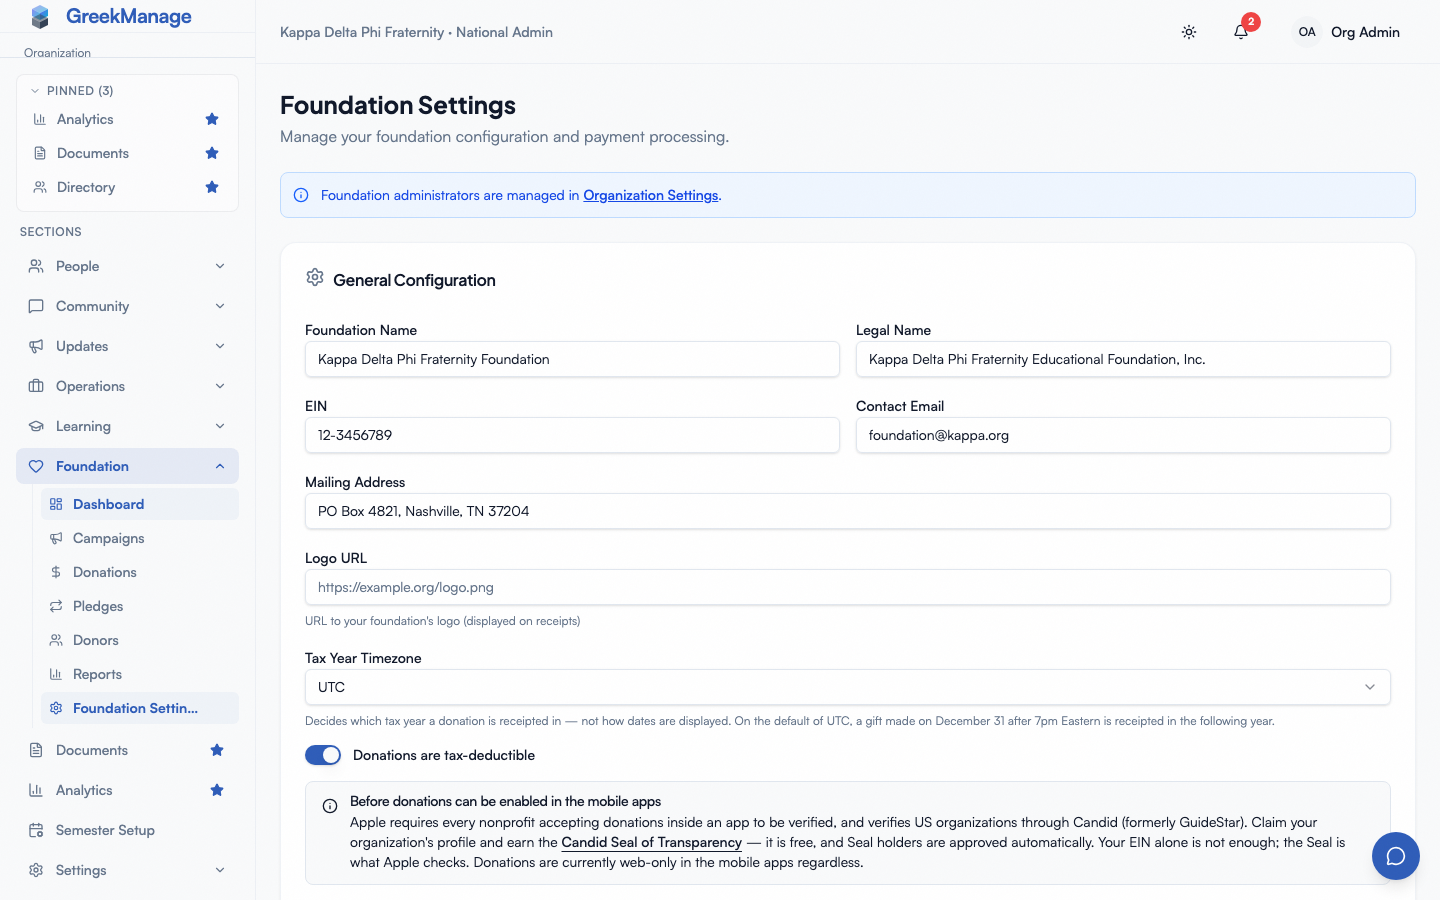Expand the Learning section
The image size is (1440, 900).
click(127, 426)
